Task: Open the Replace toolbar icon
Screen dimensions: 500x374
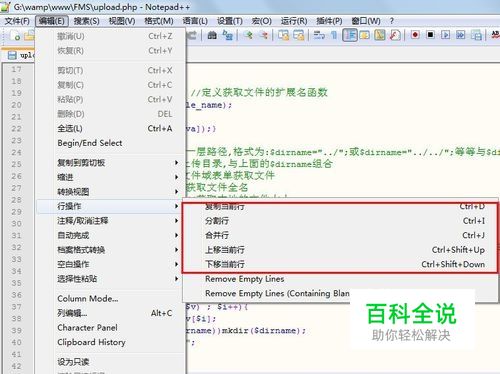Action: pos(227,35)
